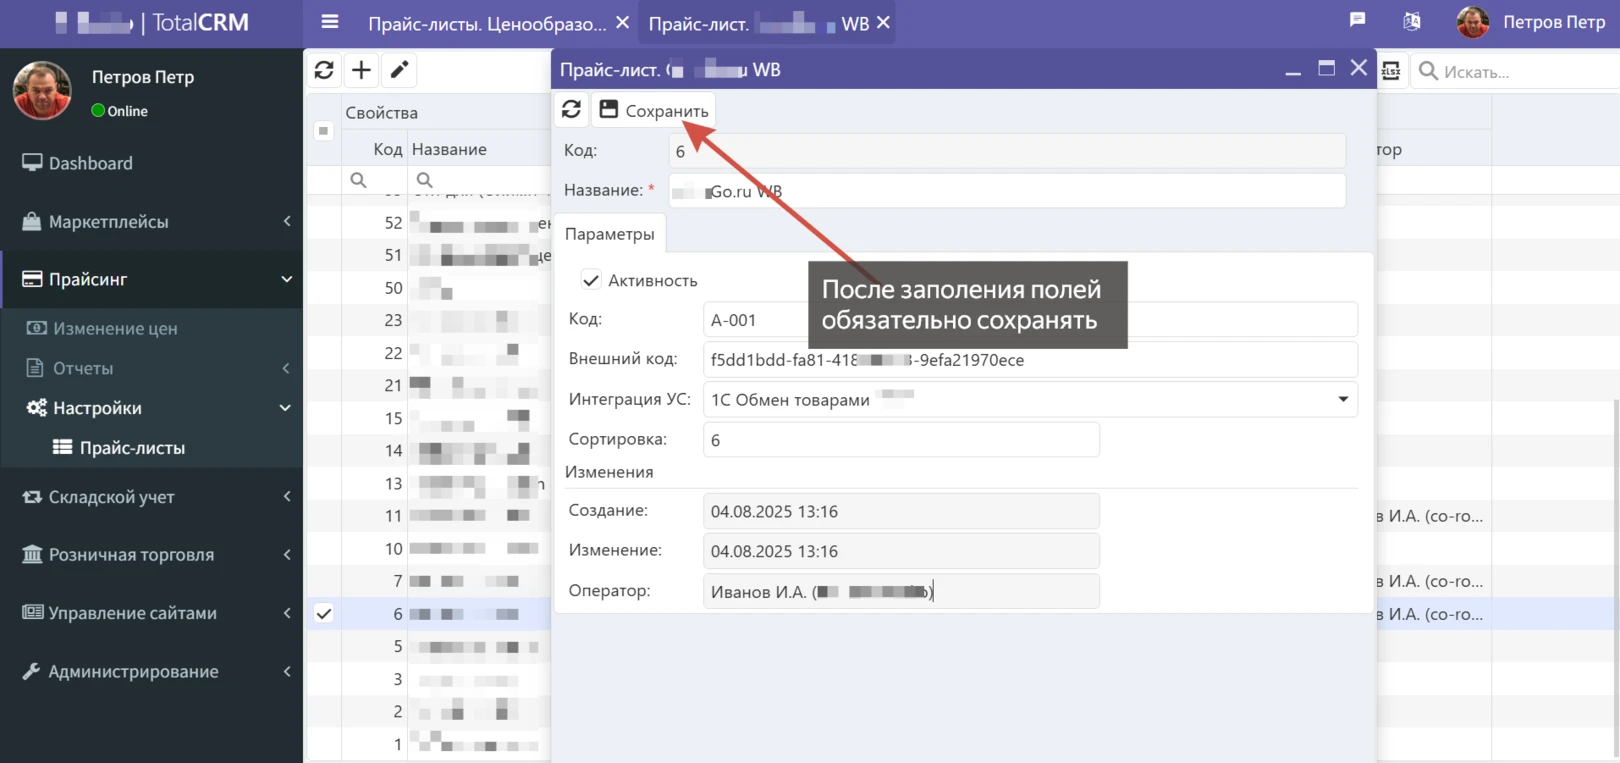The width and height of the screenshot is (1620, 763).
Task: Click the Сортировка input field
Action: click(900, 440)
